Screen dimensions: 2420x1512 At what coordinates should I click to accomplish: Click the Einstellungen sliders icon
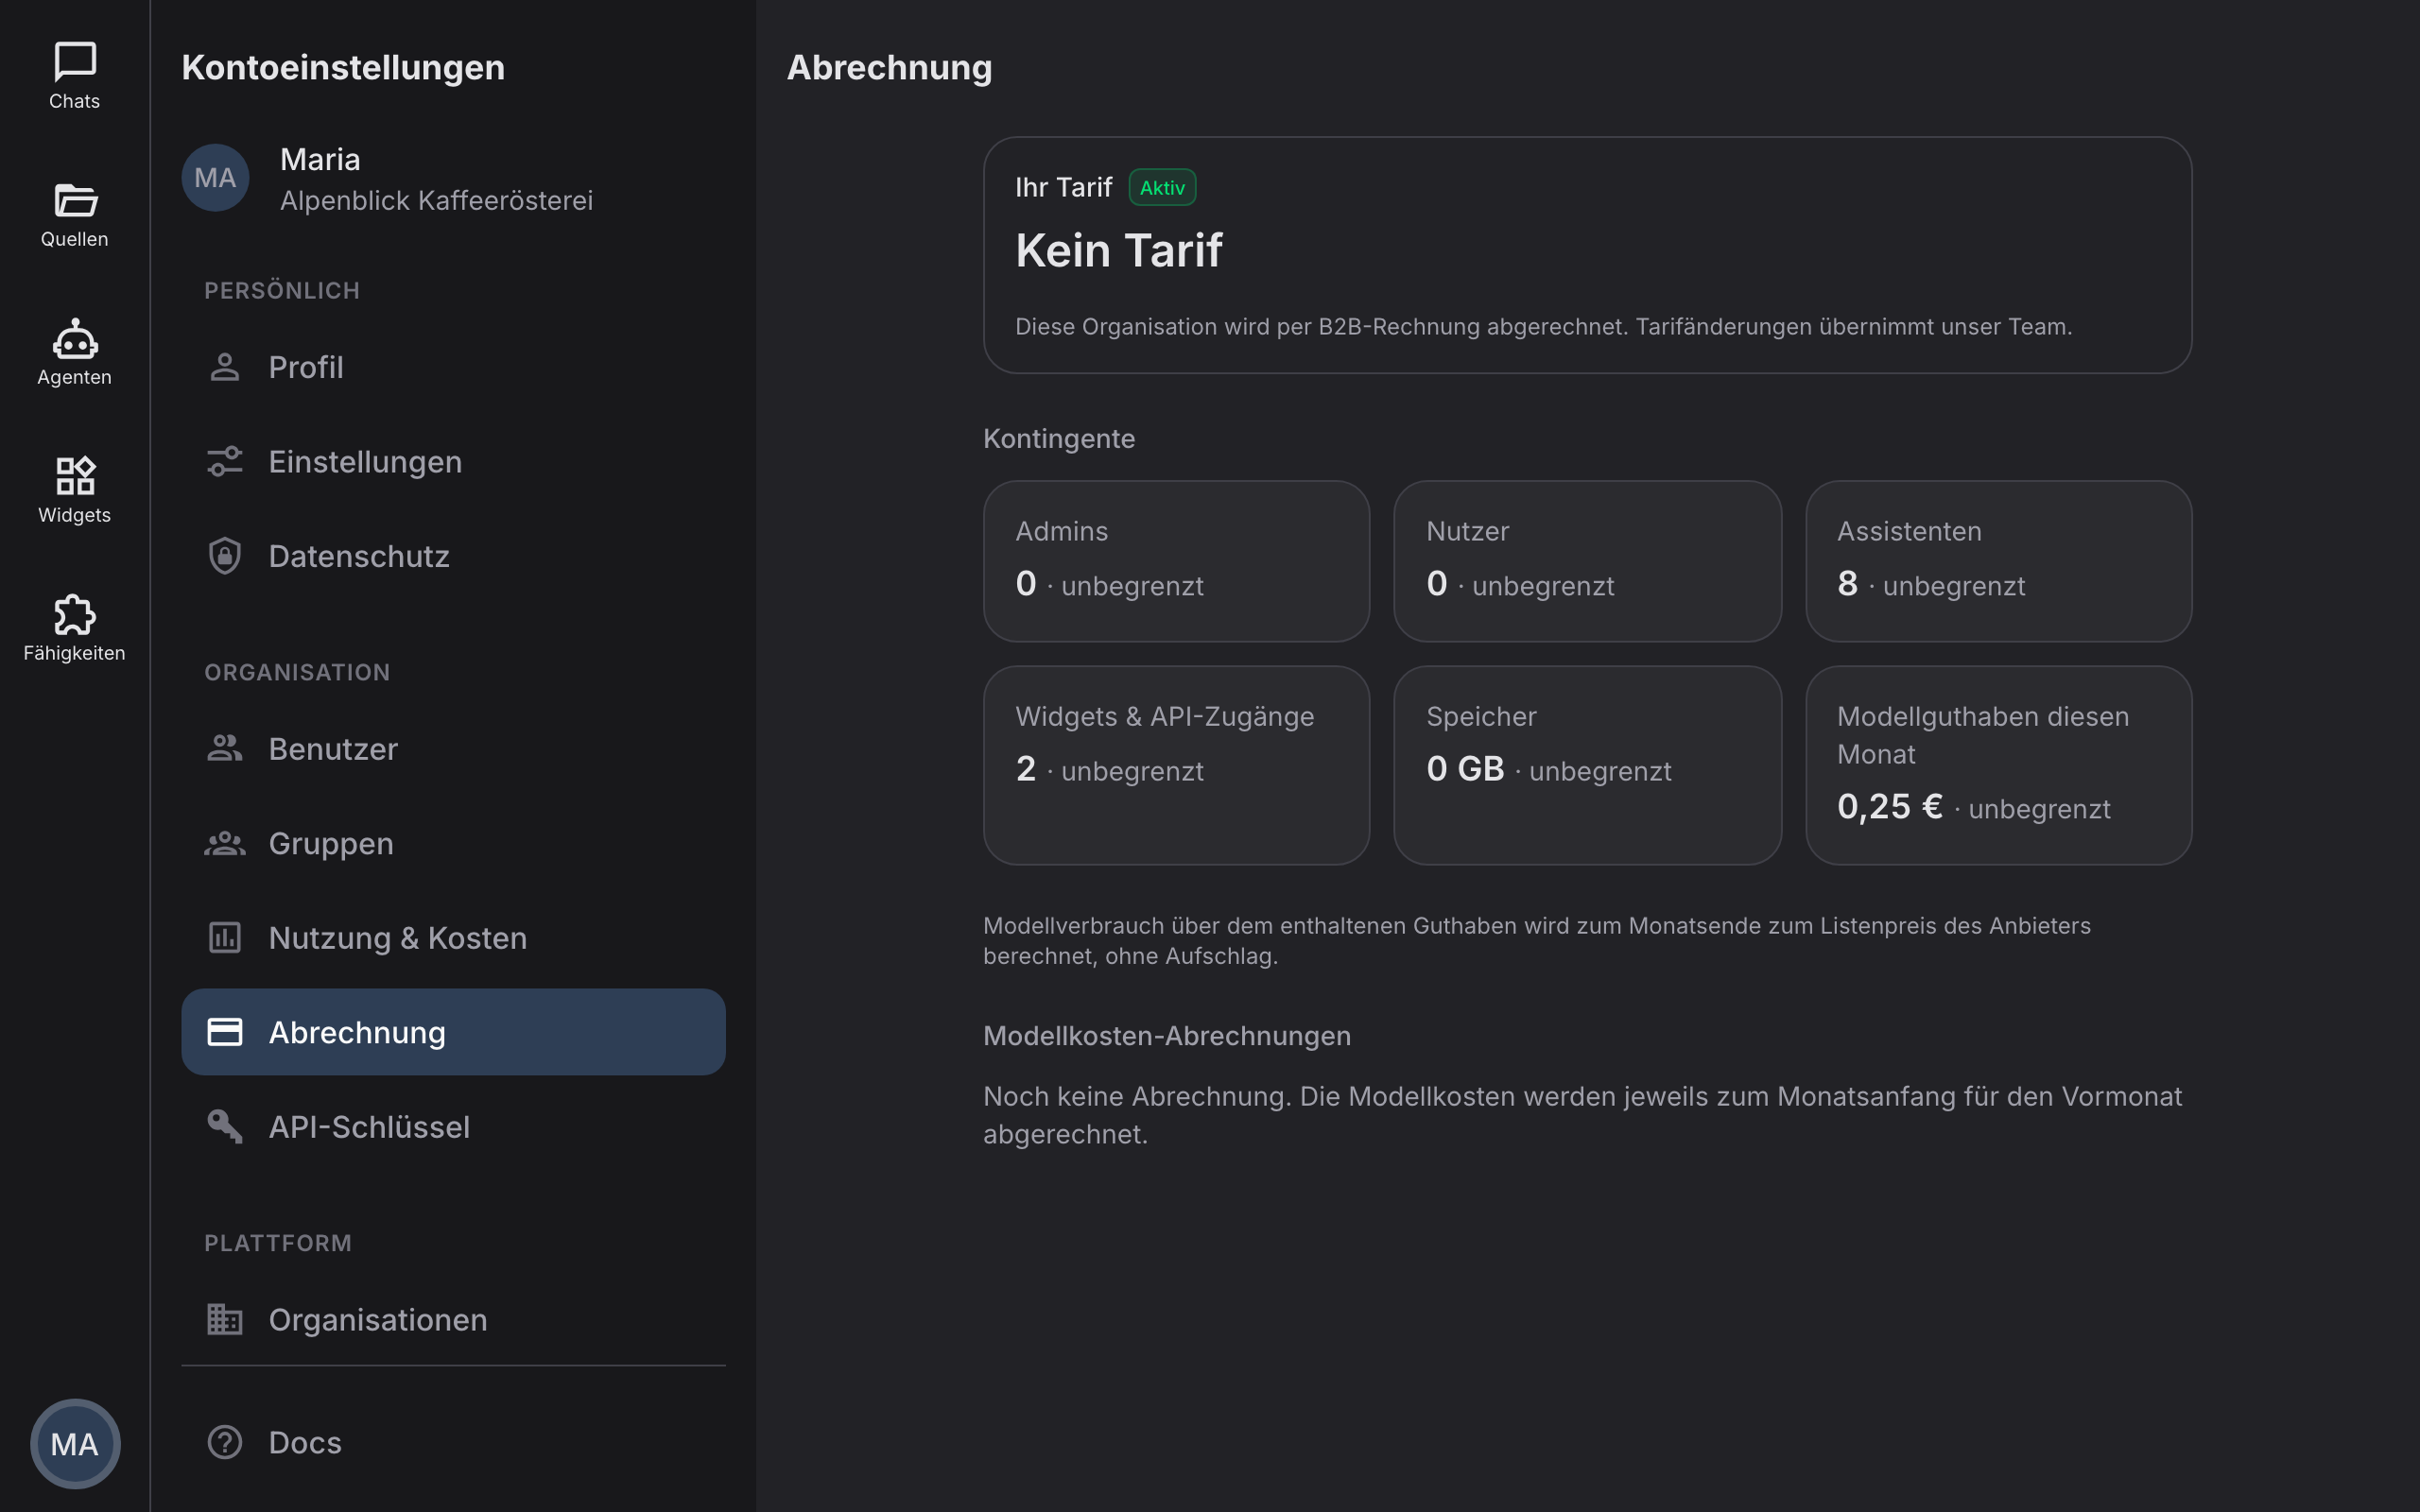pyautogui.click(x=225, y=461)
